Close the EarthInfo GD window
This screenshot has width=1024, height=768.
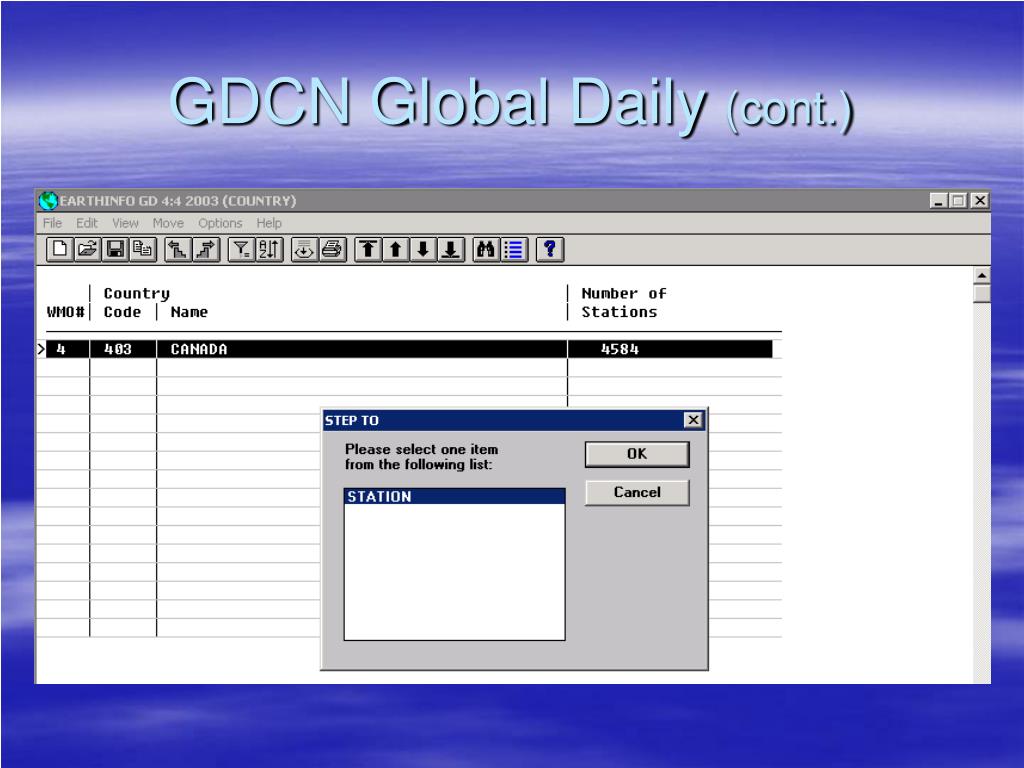(980, 201)
